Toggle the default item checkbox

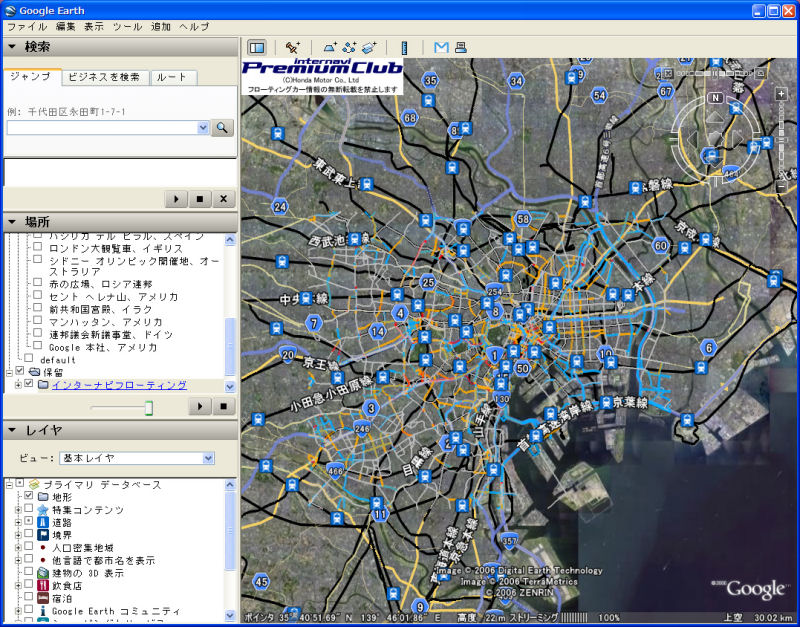(x=29, y=358)
